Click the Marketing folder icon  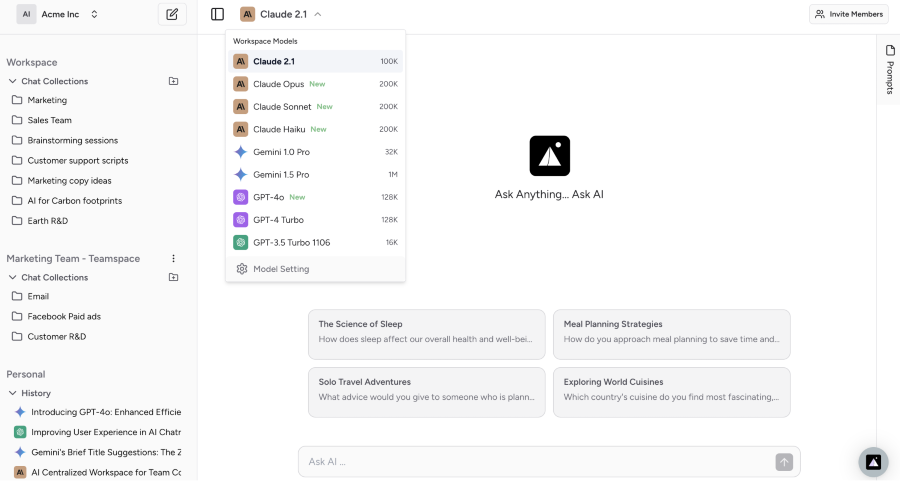pos(17,100)
